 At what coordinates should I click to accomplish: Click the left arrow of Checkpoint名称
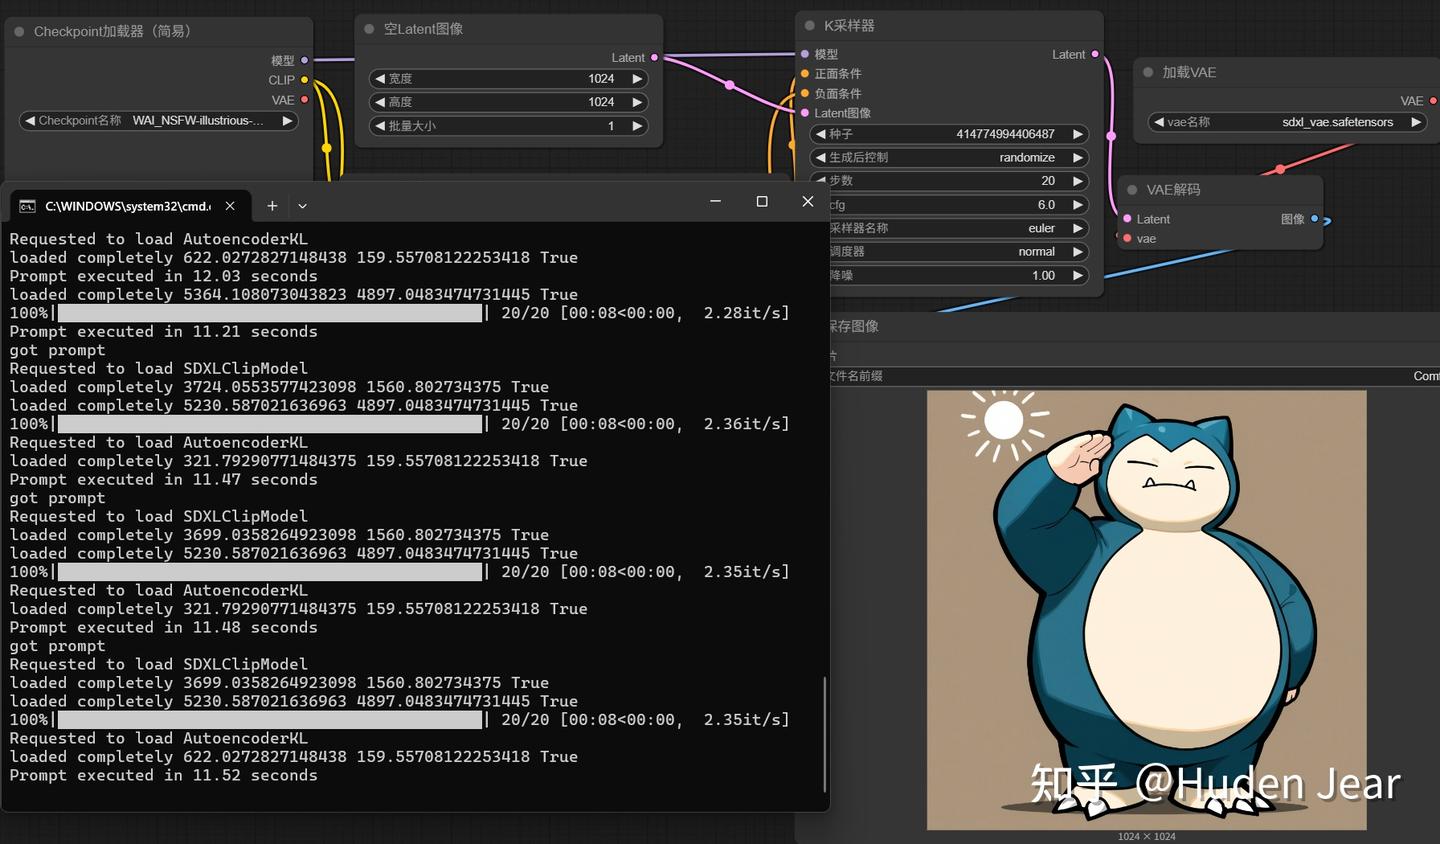tap(30, 121)
